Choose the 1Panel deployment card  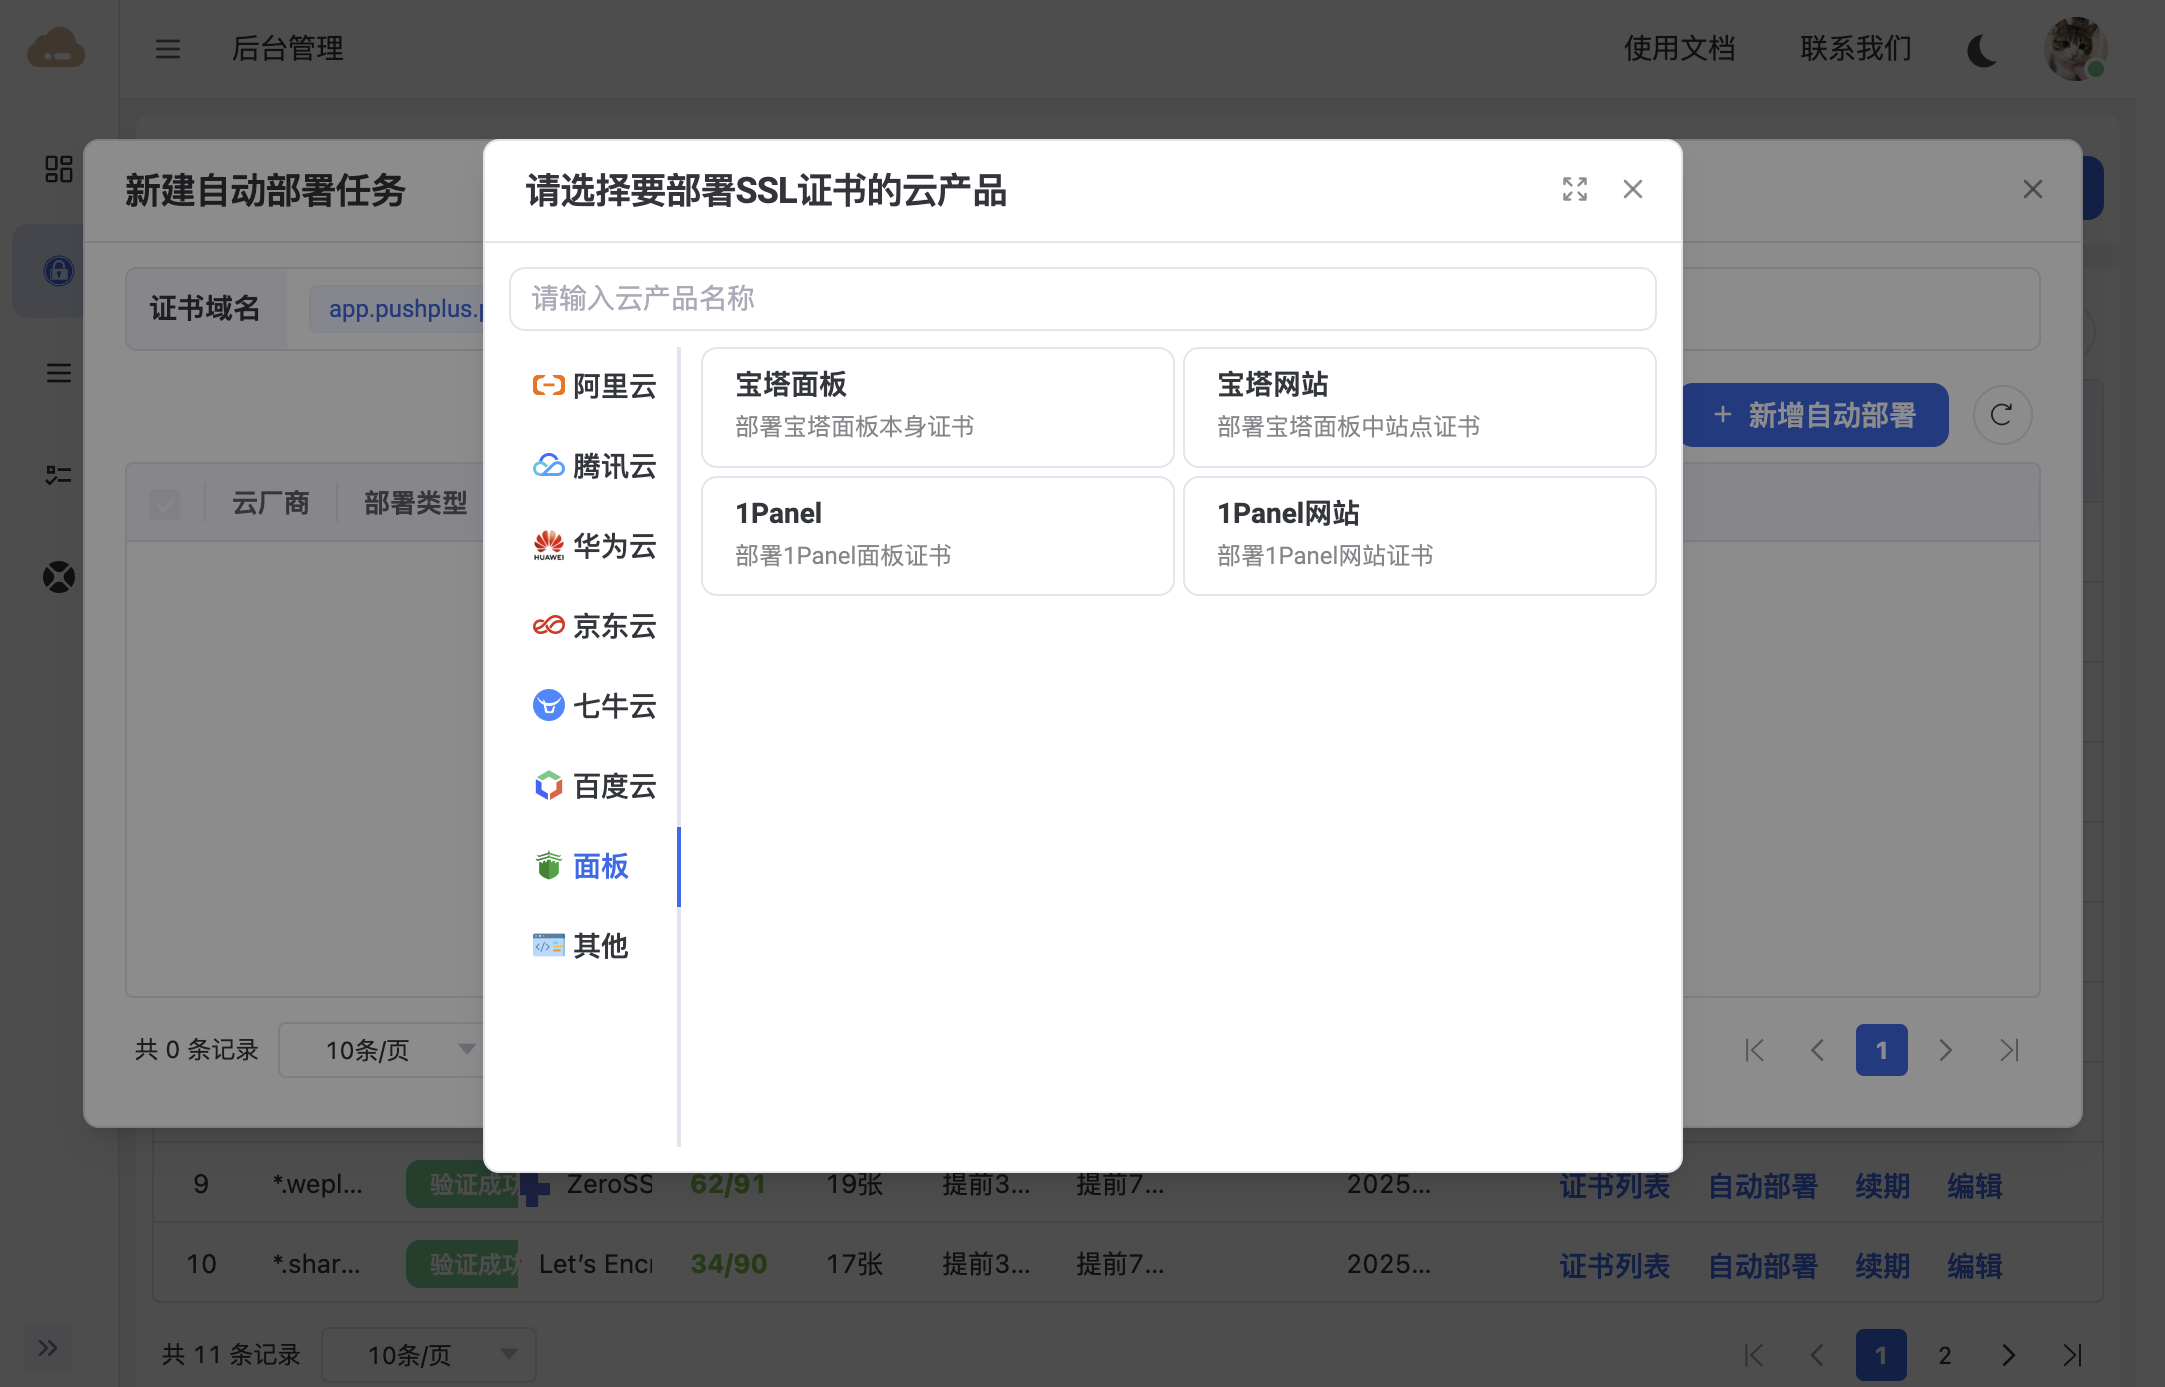click(x=937, y=536)
